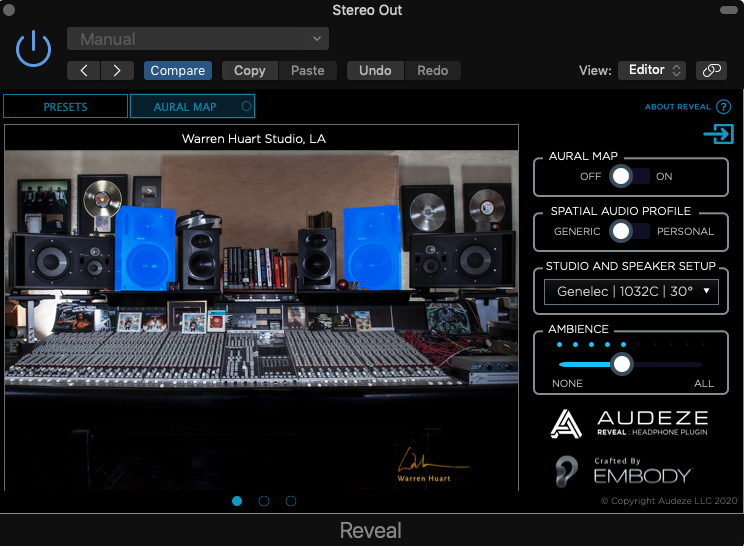Image resolution: width=744 pixels, height=546 pixels.
Task: Toggle the Aural Map OFF/ON switch
Action: pyautogui.click(x=629, y=176)
